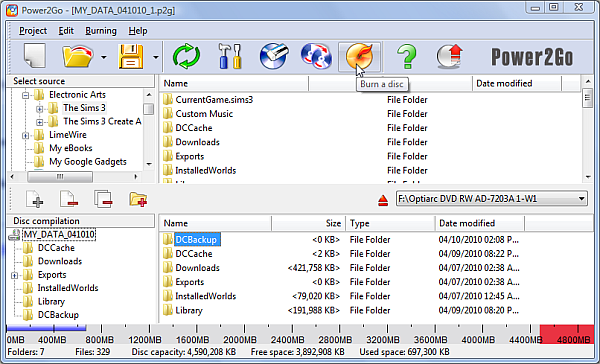Select InstalledWorlds in Disc compilation tree

(68, 288)
